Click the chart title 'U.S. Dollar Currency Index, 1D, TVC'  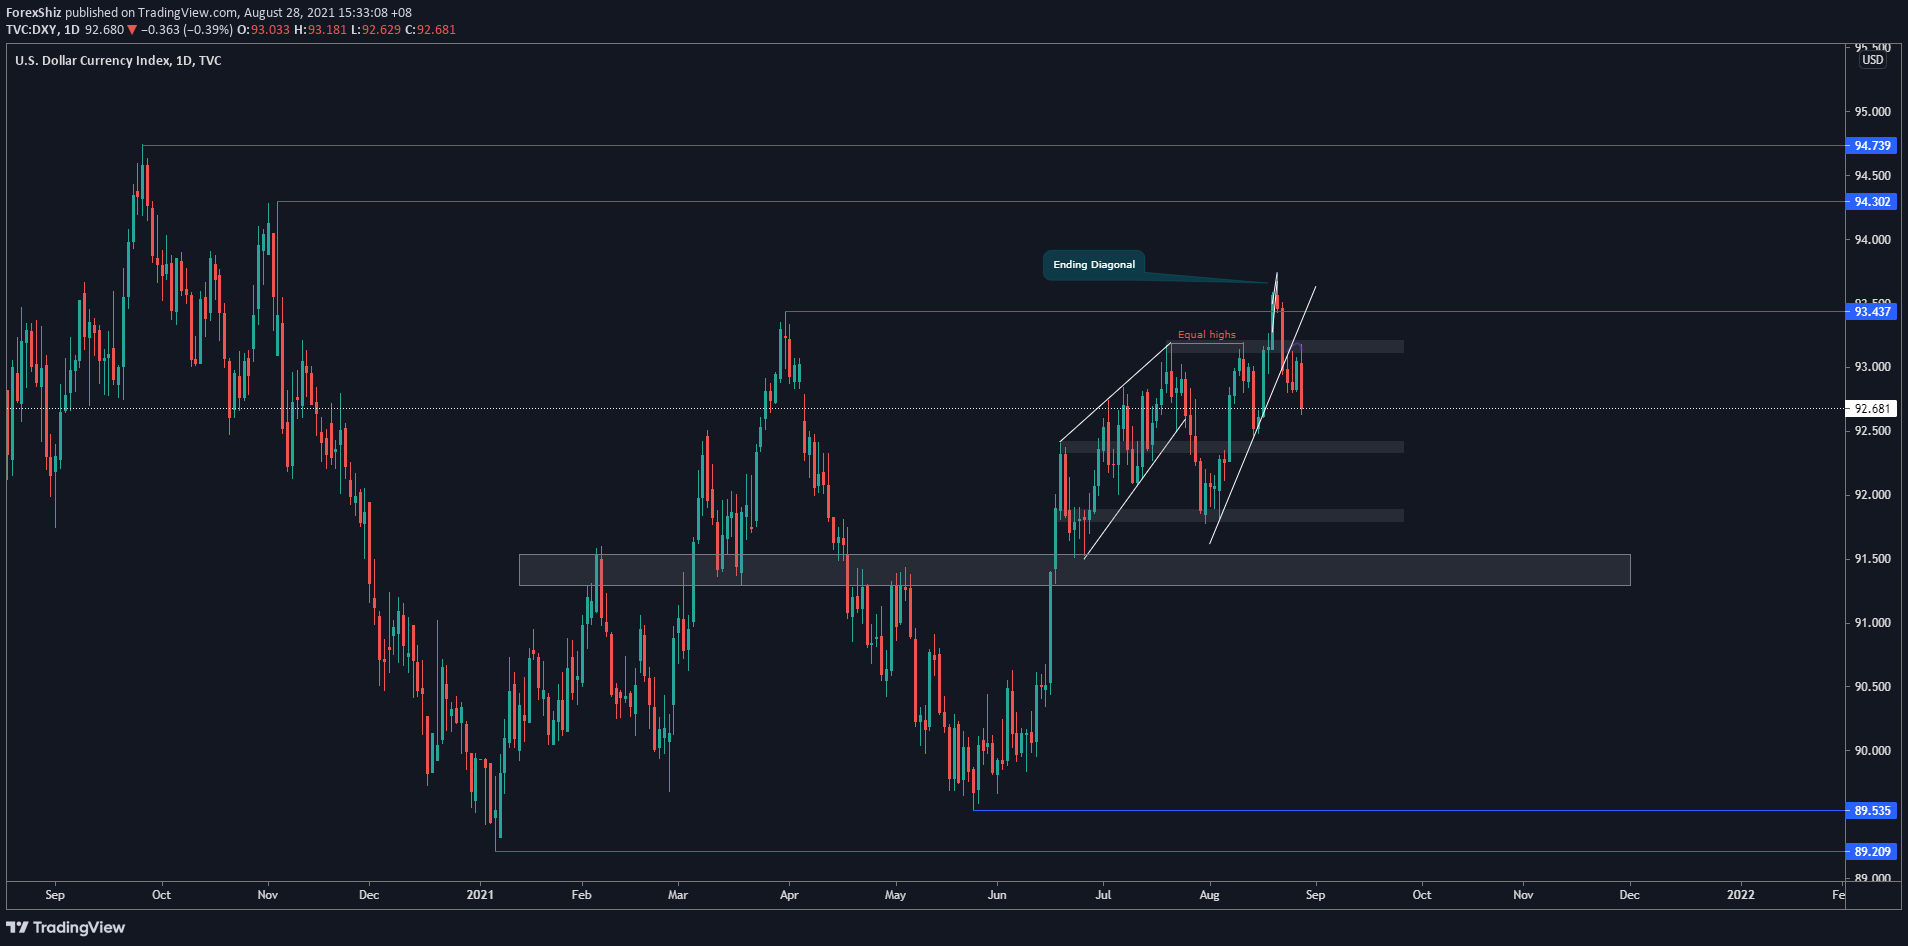[118, 61]
